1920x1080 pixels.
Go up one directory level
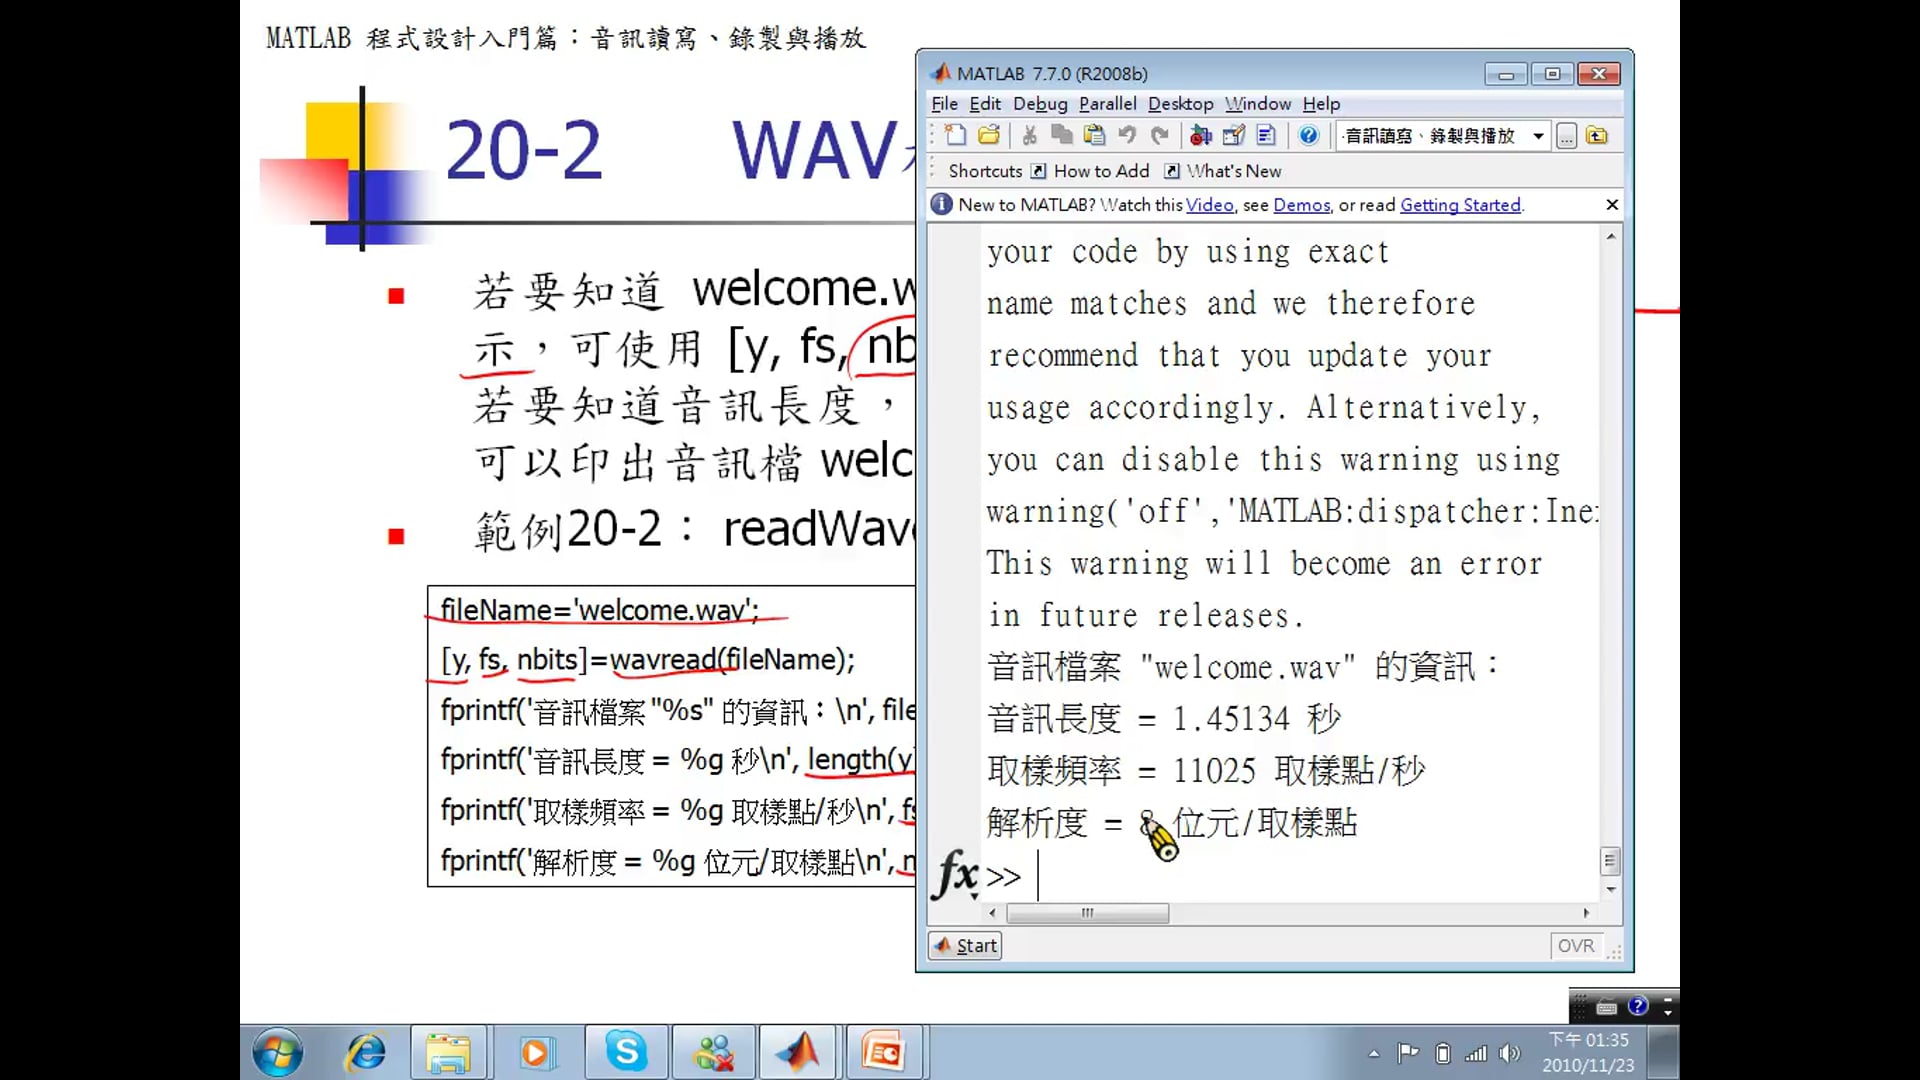tap(1597, 135)
